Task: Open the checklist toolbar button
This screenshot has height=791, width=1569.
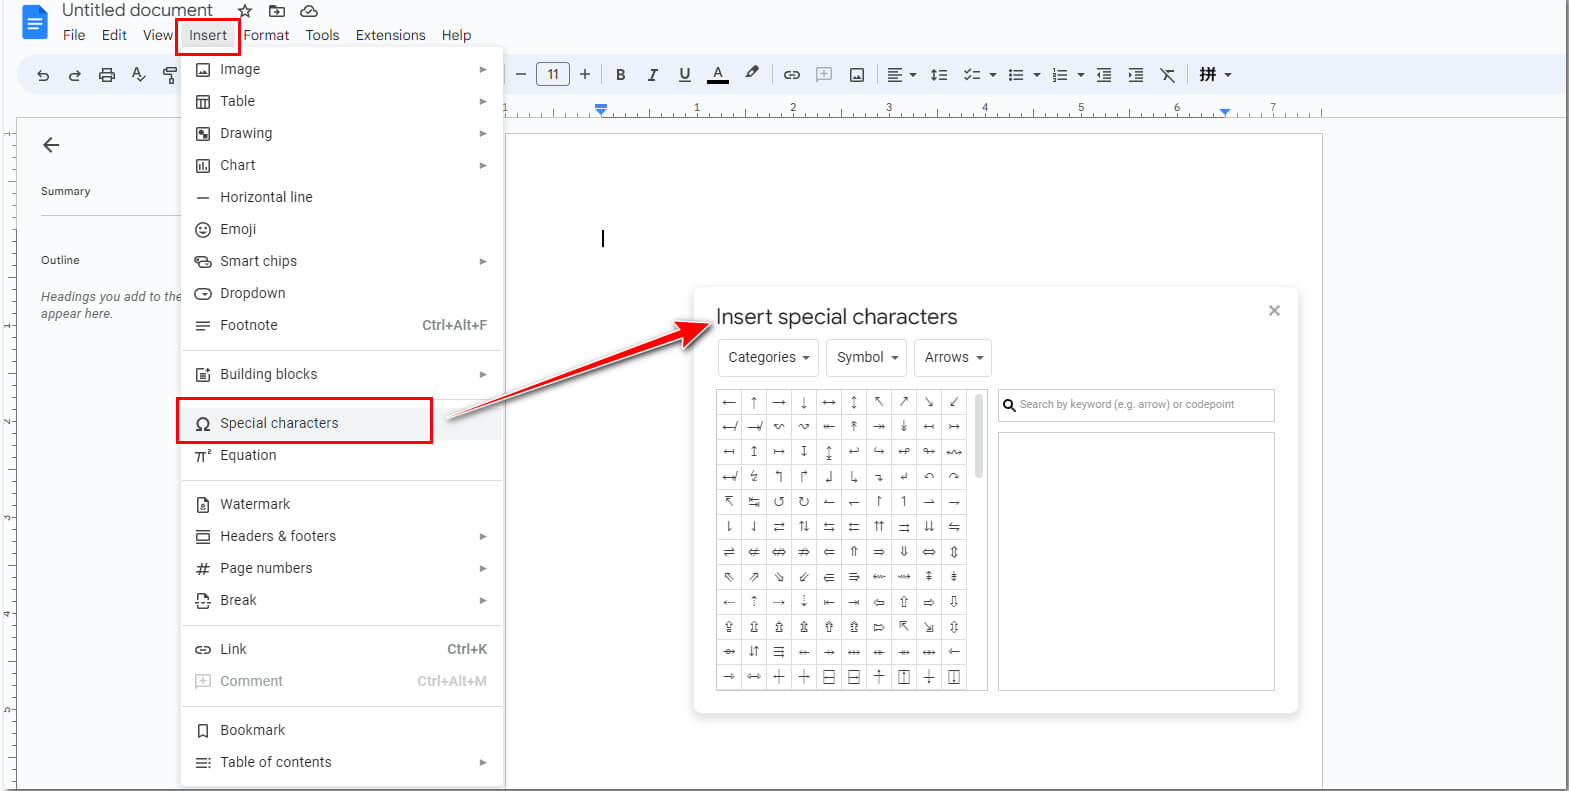Action: pyautogui.click(x=971, y=75)
